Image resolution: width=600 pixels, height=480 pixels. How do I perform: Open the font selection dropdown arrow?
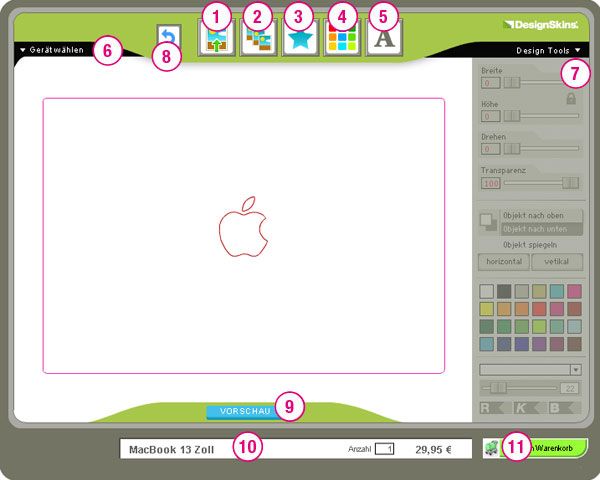click(x=576, y=370)
